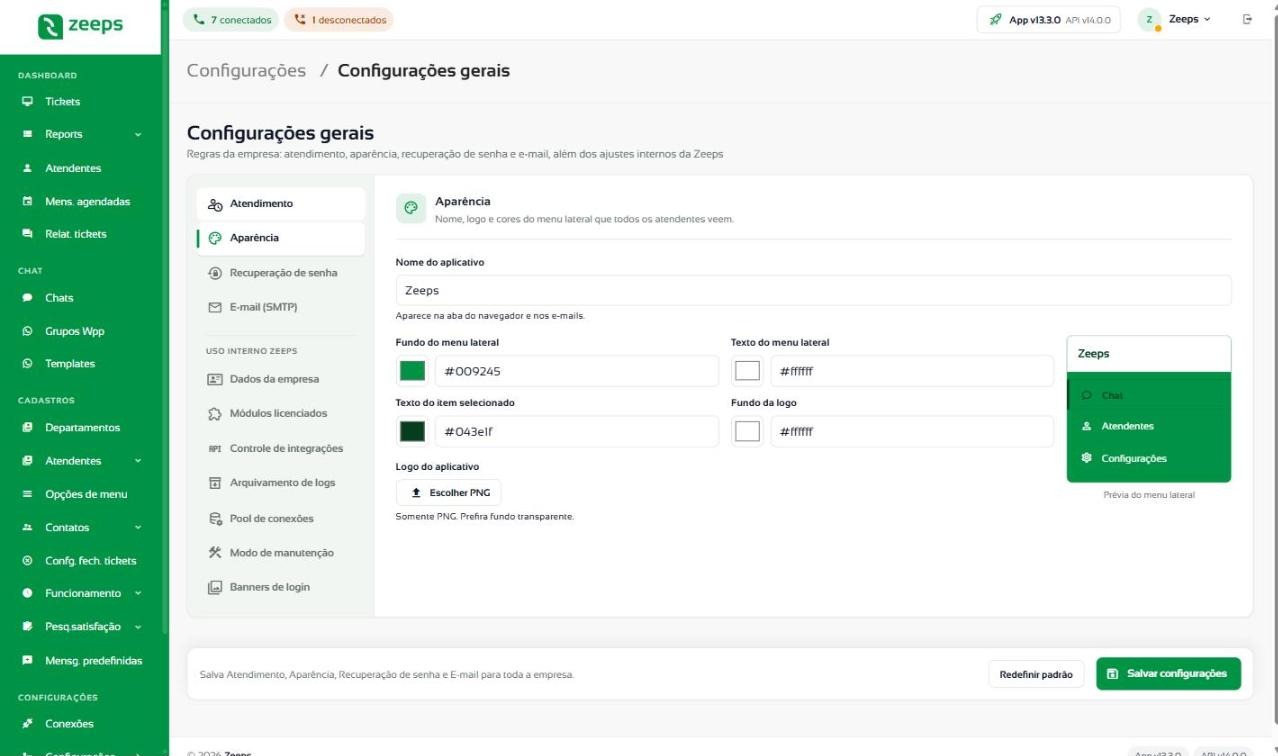Click Configurações item in sidebar preview
The image size is (1278, 756).
click(x=1149, y=459)
